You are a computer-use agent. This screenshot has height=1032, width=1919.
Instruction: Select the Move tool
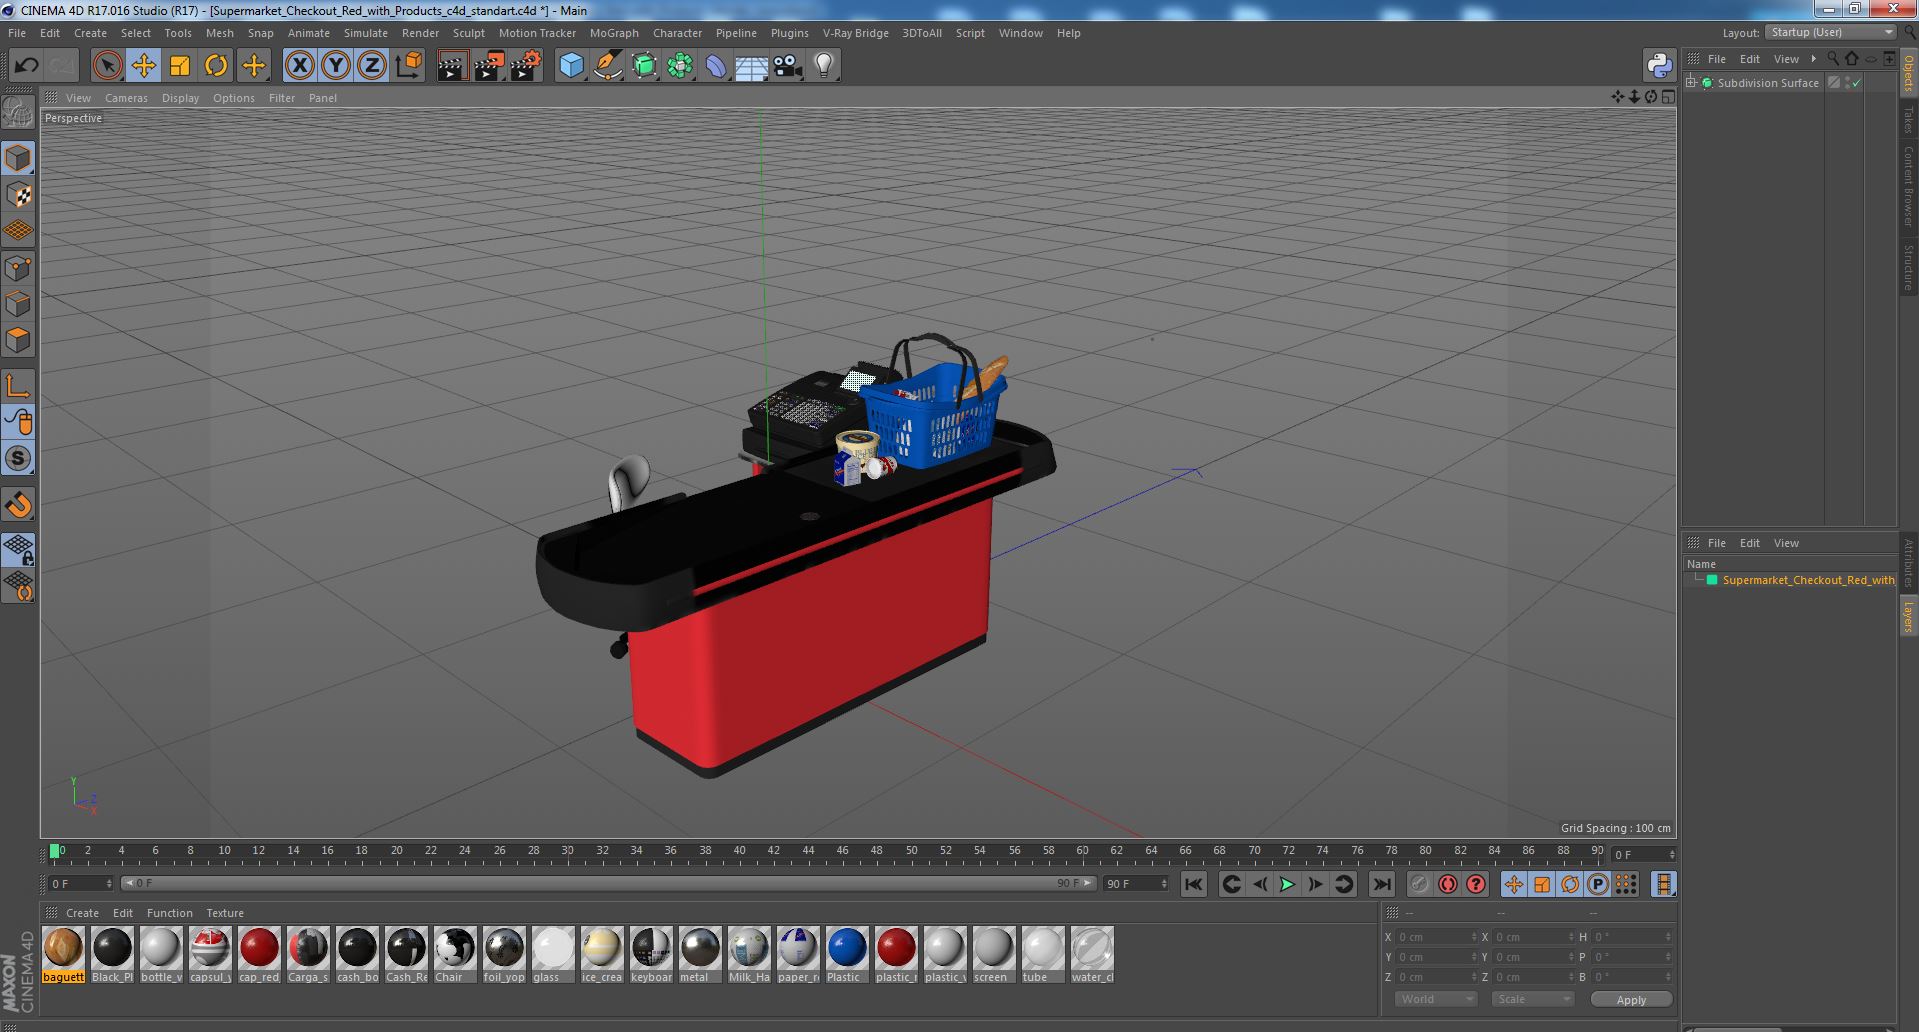point(143,66)
